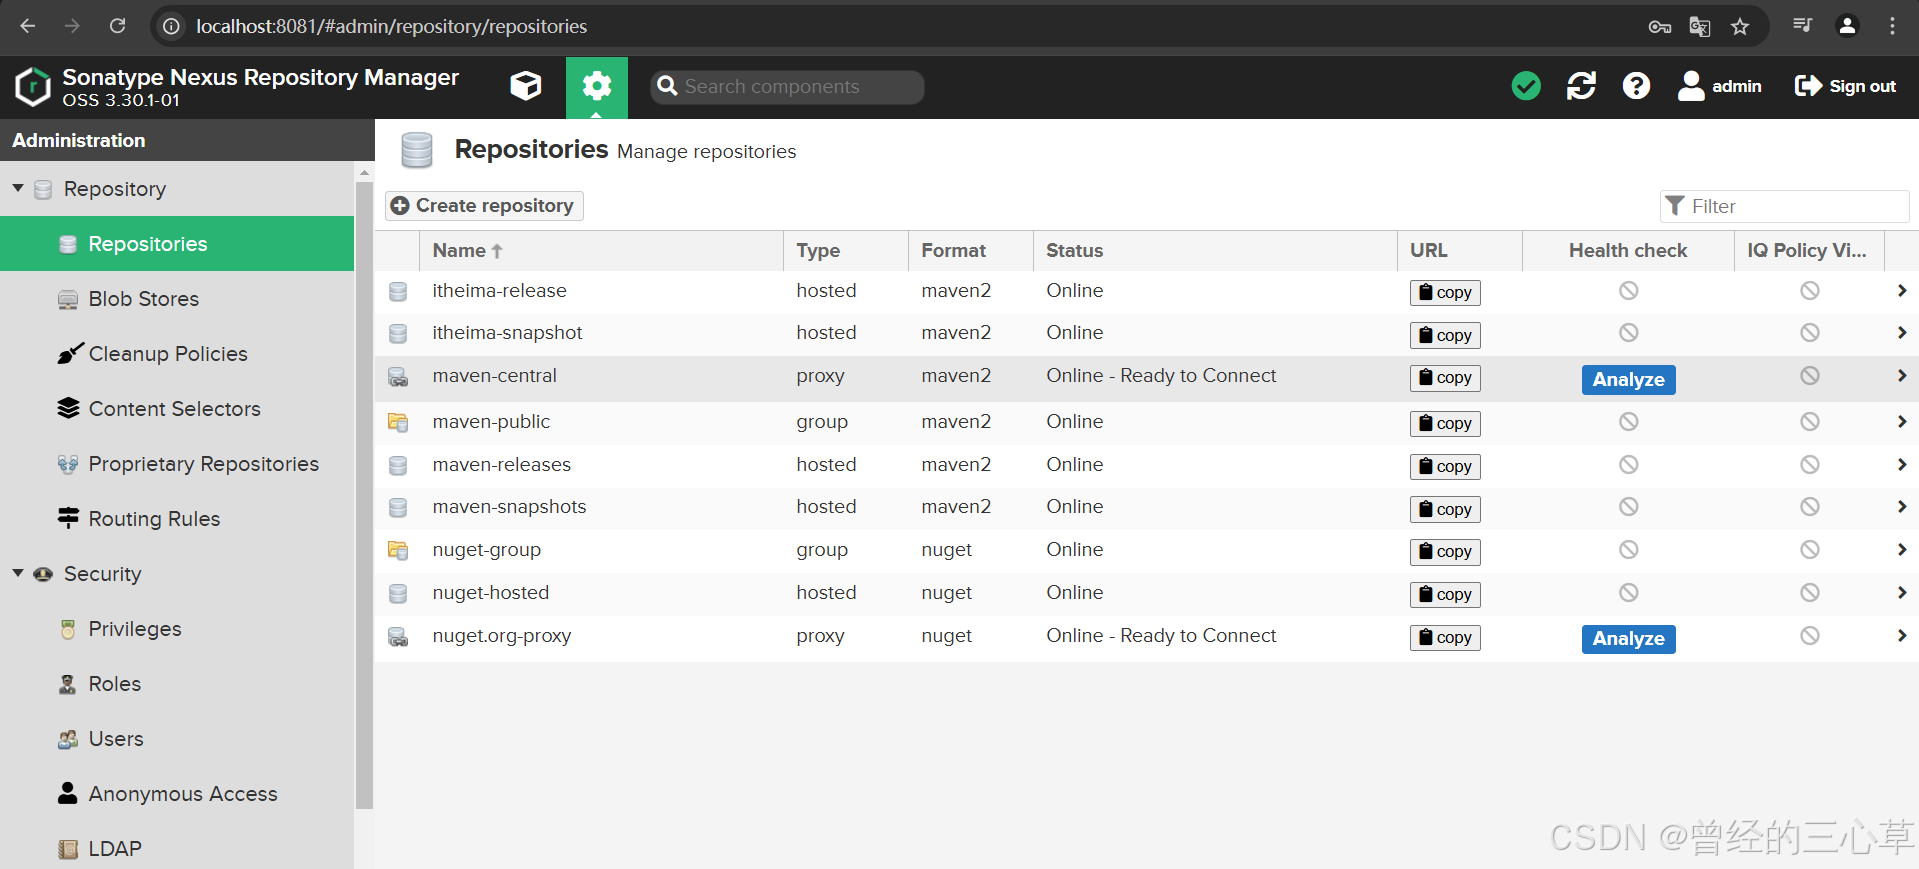Screen dimensions: 1919x869
Task: Click the browser address bar URL
Action: (391, 26)
